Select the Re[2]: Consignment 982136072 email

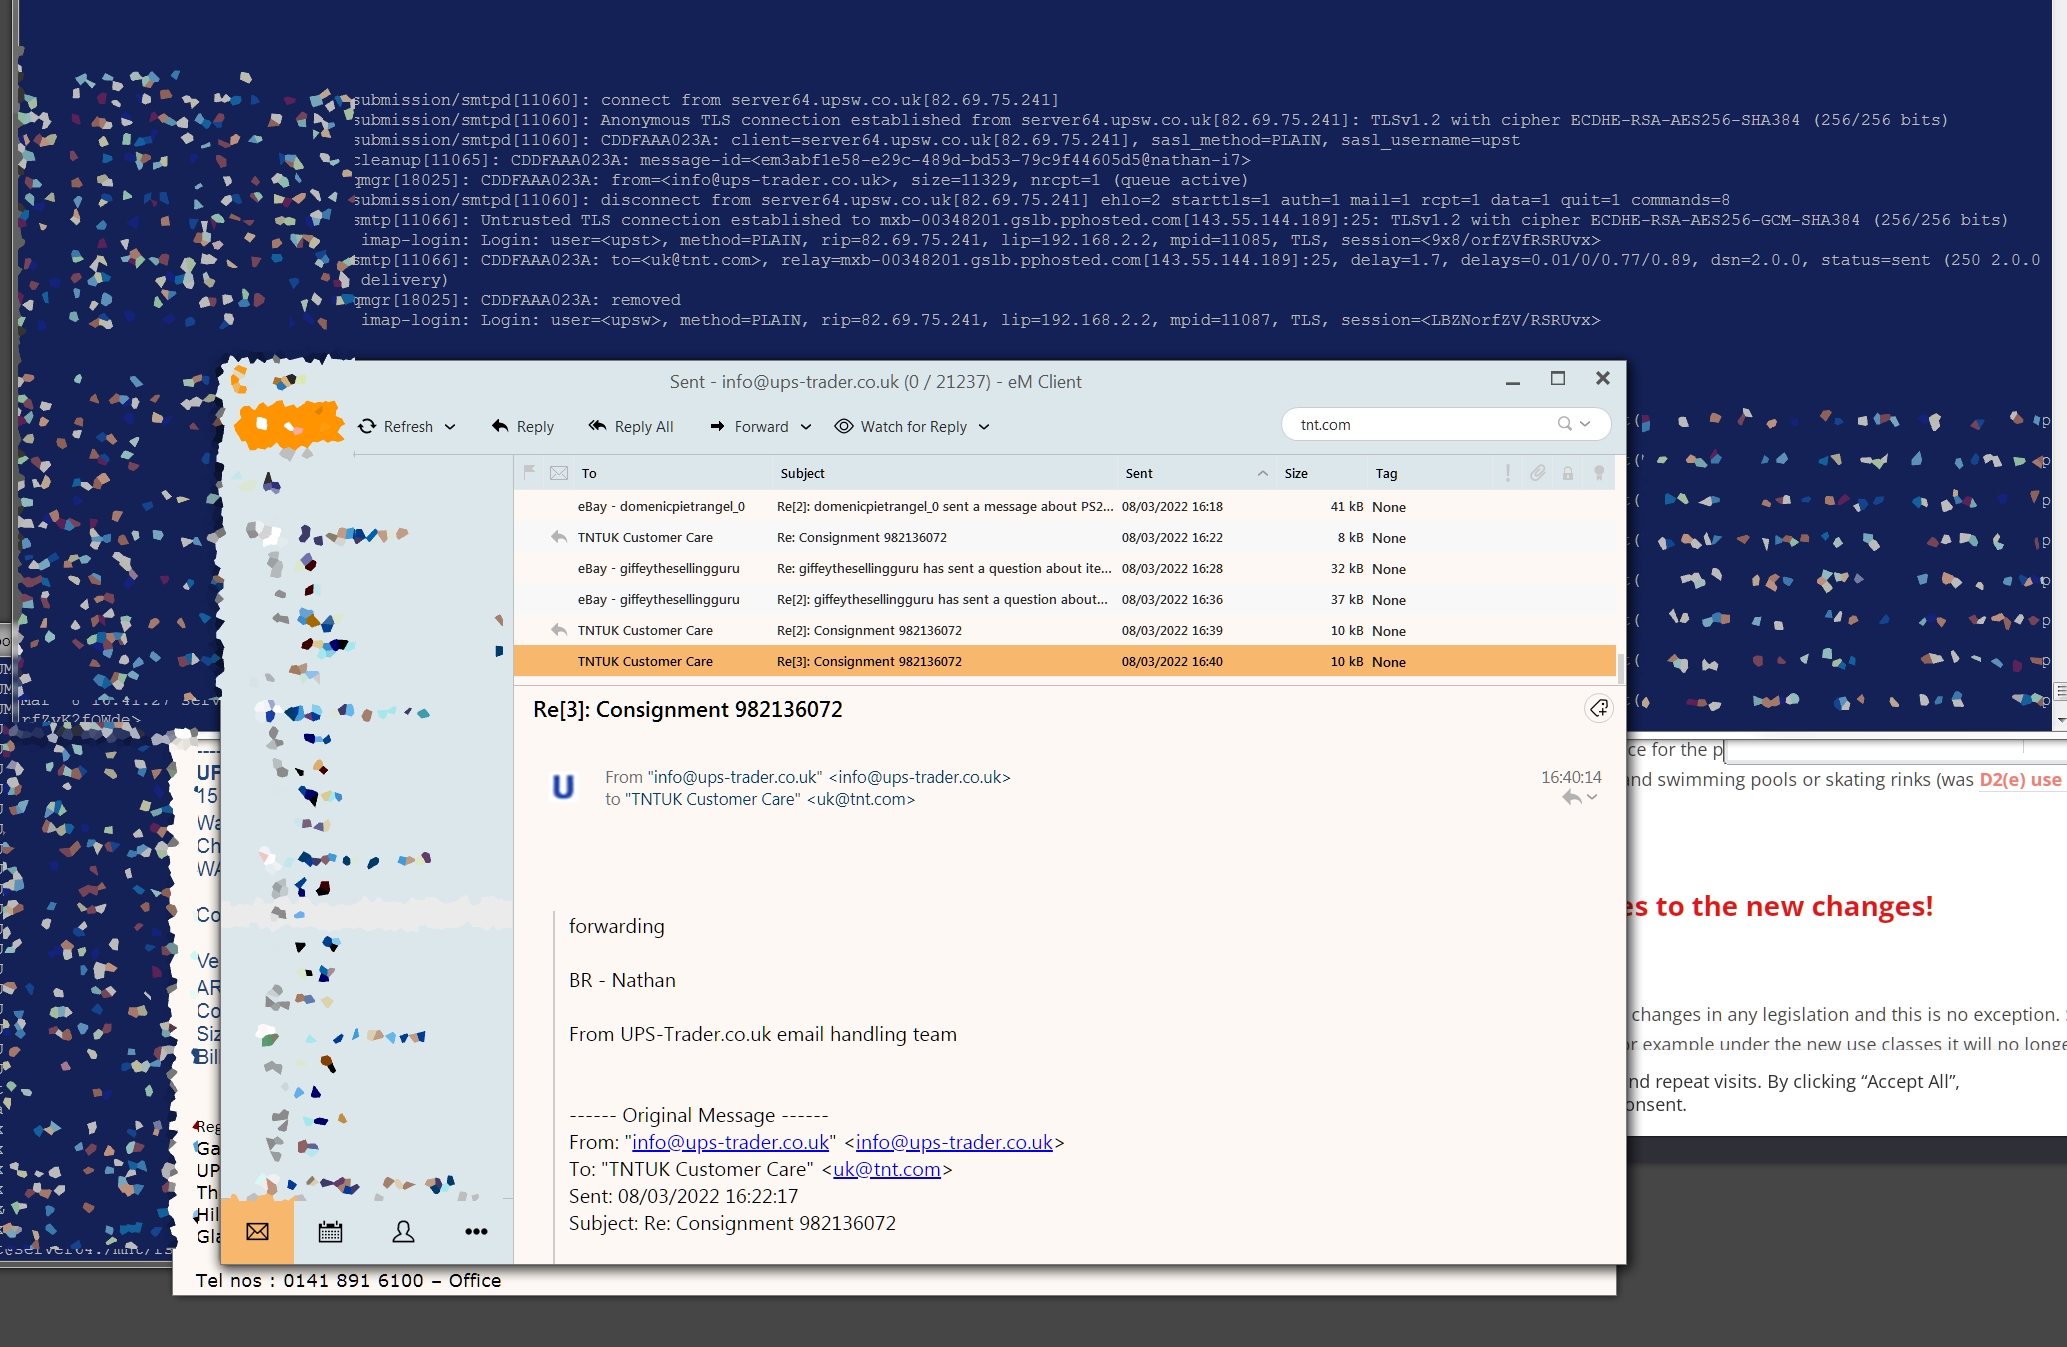pyautogui.click(x=1065, y=631)
